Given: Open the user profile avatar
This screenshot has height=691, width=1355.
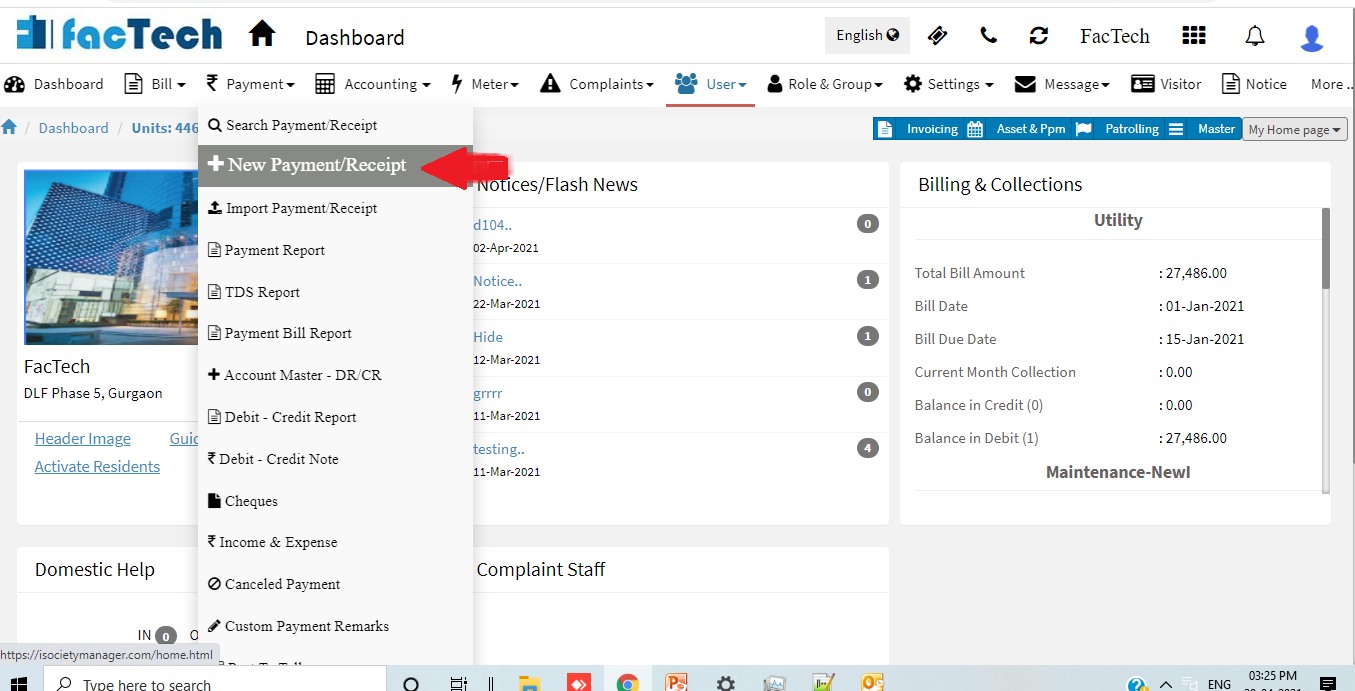Looking at the screenshot, I should (x=1311, y=38).
